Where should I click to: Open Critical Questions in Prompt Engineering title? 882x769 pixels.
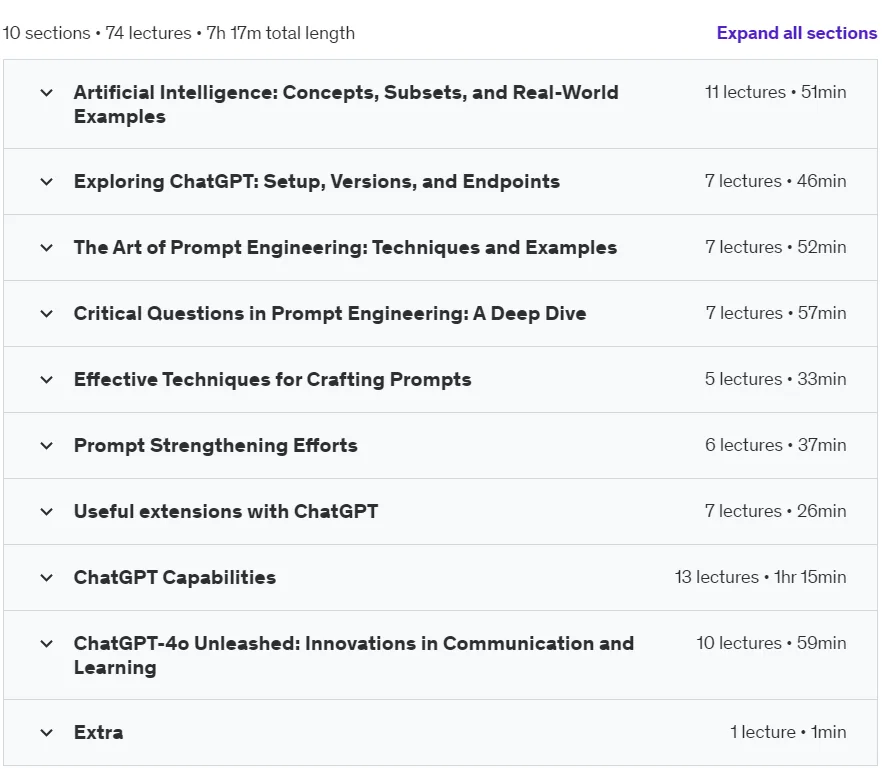[330, 313]
